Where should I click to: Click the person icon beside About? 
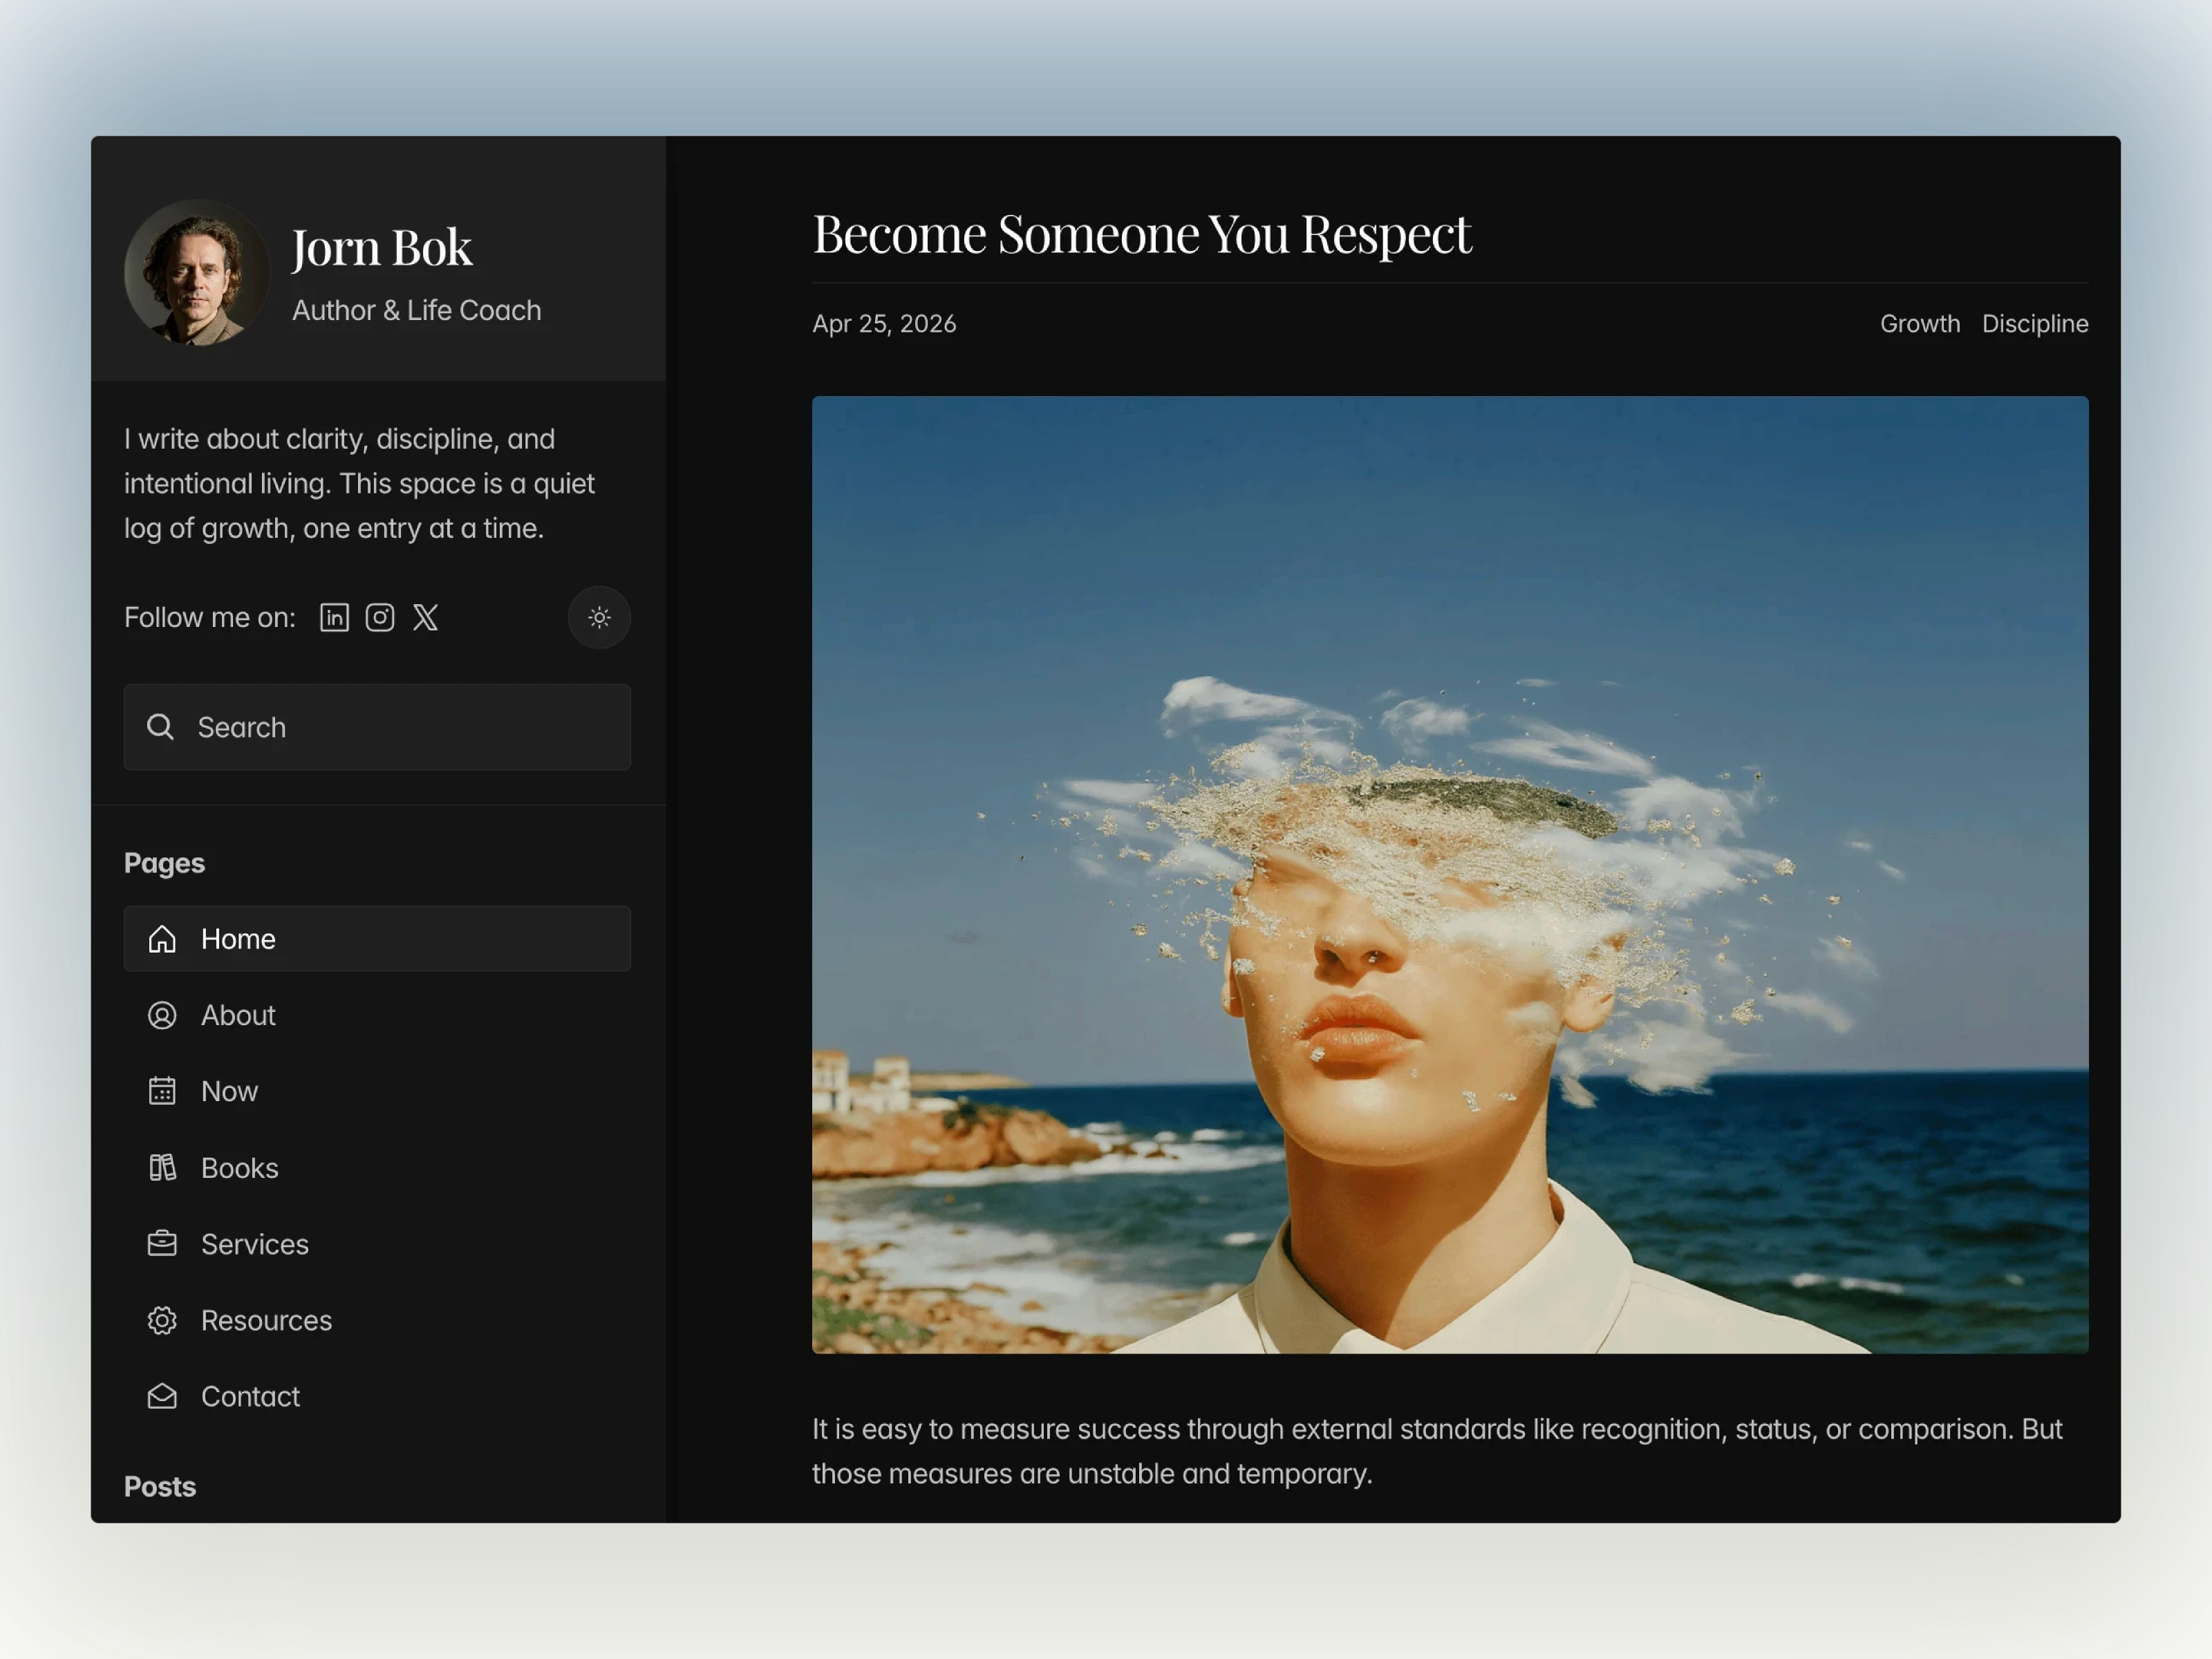coord(162,1015)
